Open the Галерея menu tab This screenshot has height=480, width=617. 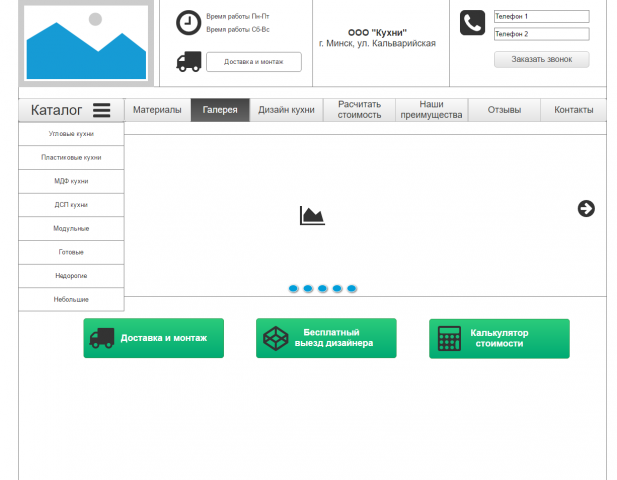220,110
